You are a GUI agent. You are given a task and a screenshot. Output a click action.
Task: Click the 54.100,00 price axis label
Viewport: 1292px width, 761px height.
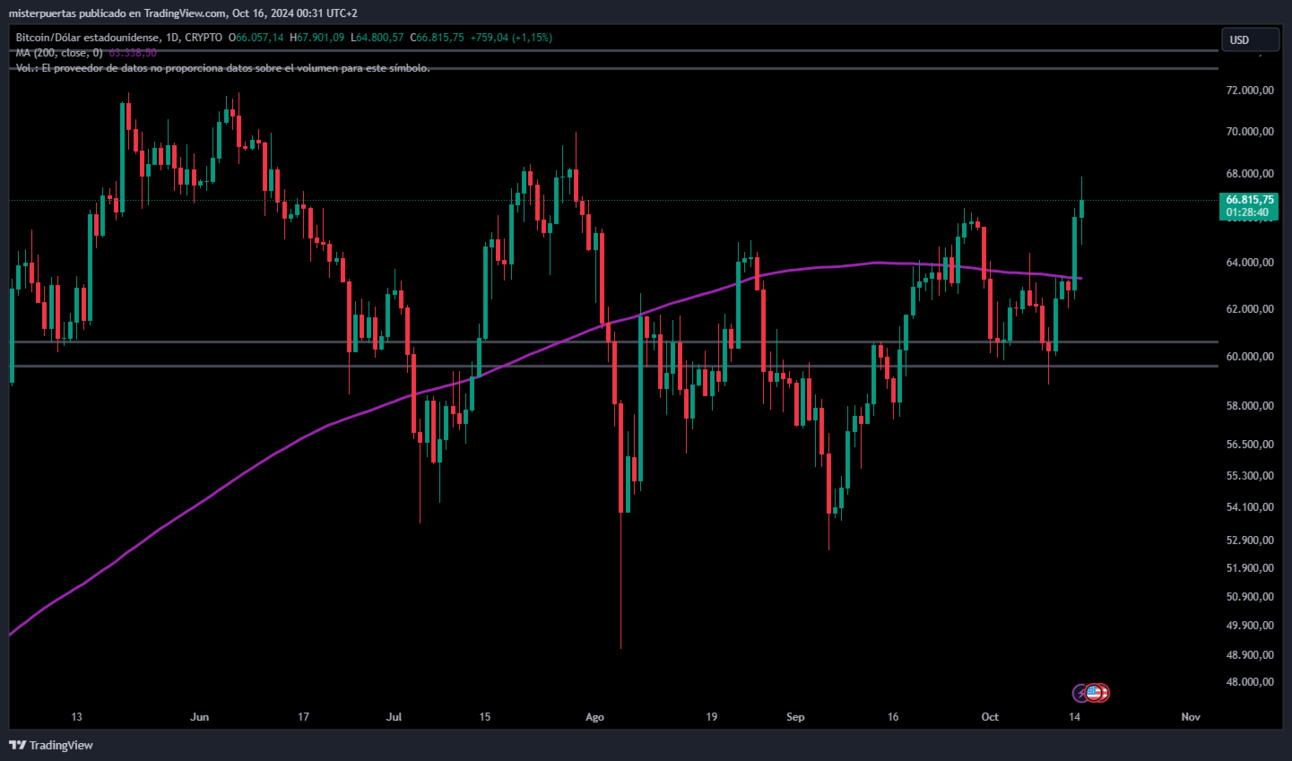1250,507
